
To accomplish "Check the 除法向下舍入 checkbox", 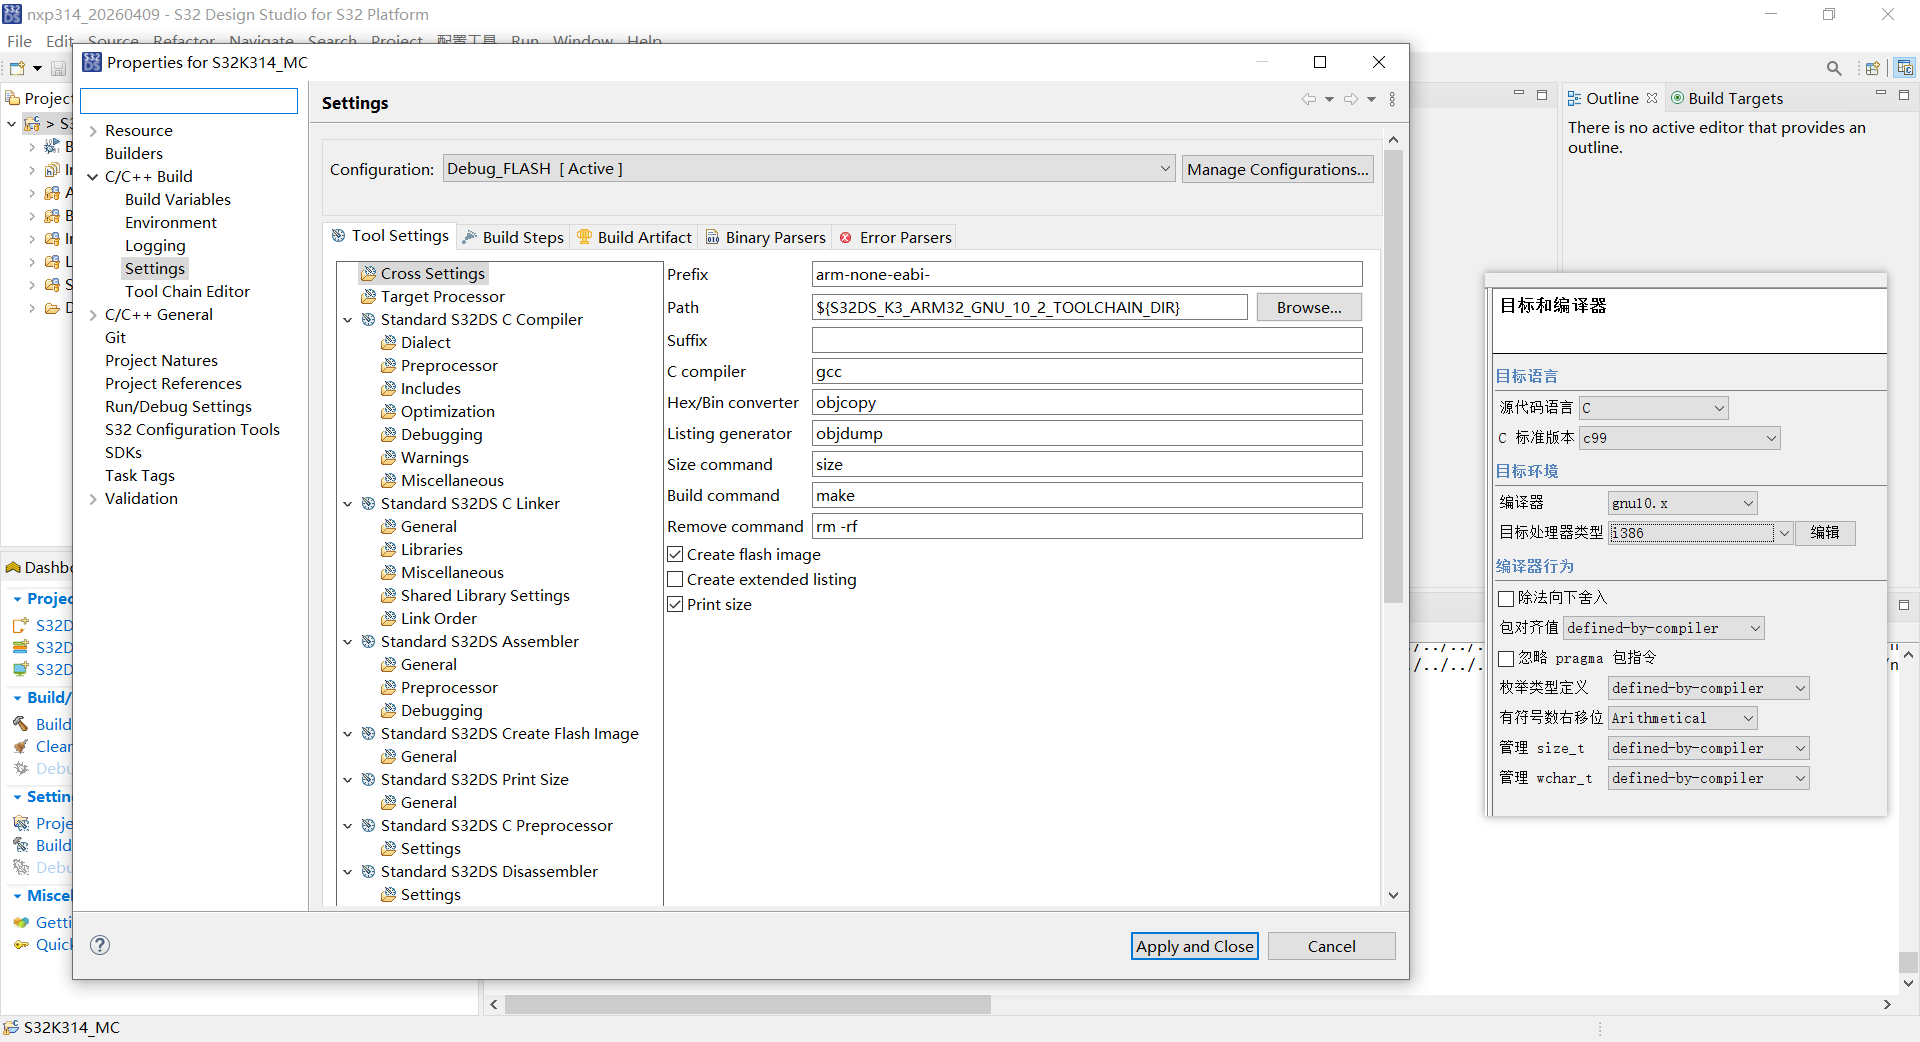I will tap(1506, 598).
